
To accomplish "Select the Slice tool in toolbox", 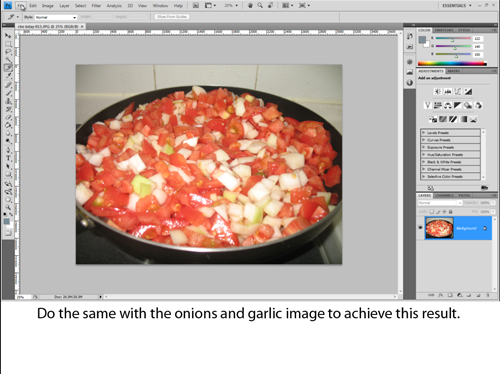I will (x=8, y=68).
